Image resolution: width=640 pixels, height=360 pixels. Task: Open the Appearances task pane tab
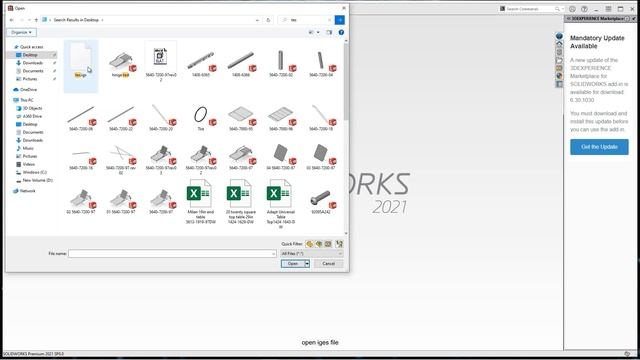[559, 76]
